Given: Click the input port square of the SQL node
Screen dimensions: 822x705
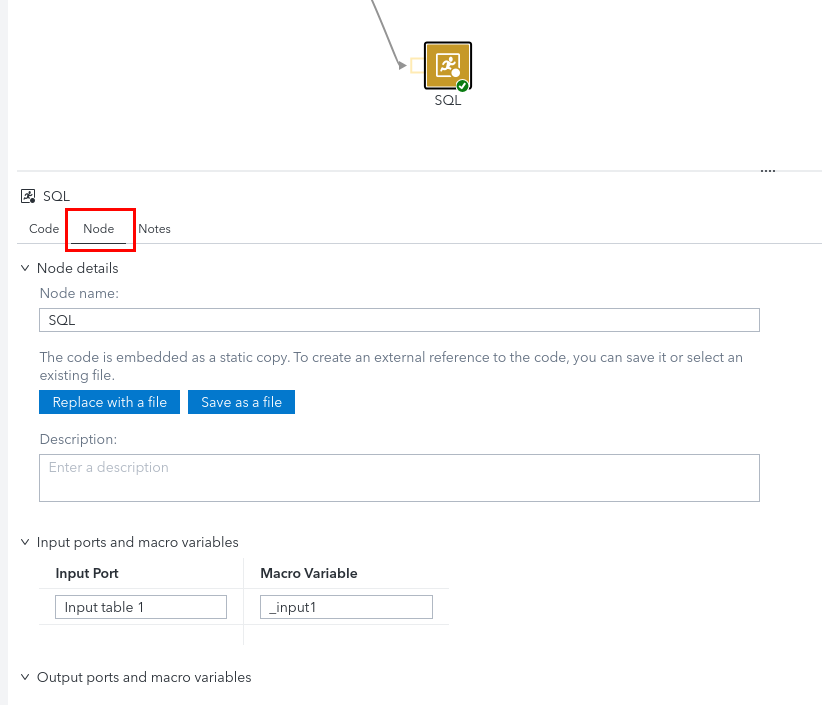Looking at the screenshot, I should pyautogui.click(x=416, y=66).
